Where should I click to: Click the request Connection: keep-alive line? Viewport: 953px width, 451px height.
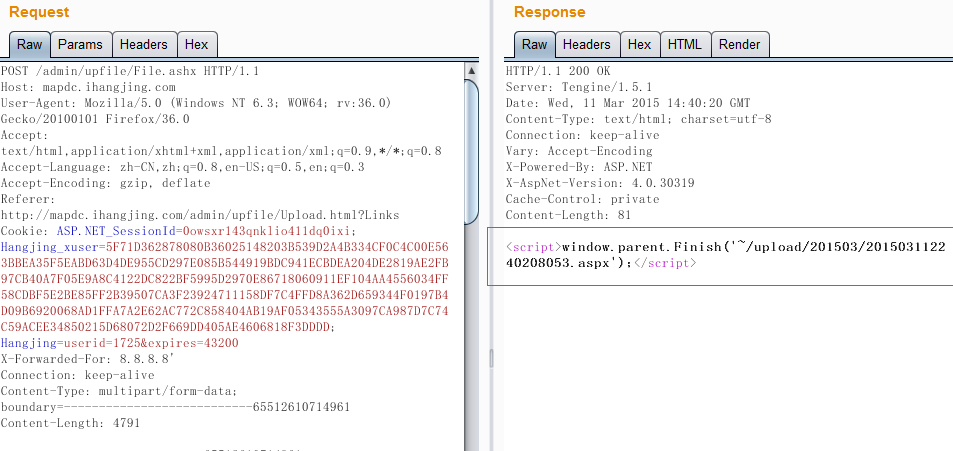[x=77, y=375]
